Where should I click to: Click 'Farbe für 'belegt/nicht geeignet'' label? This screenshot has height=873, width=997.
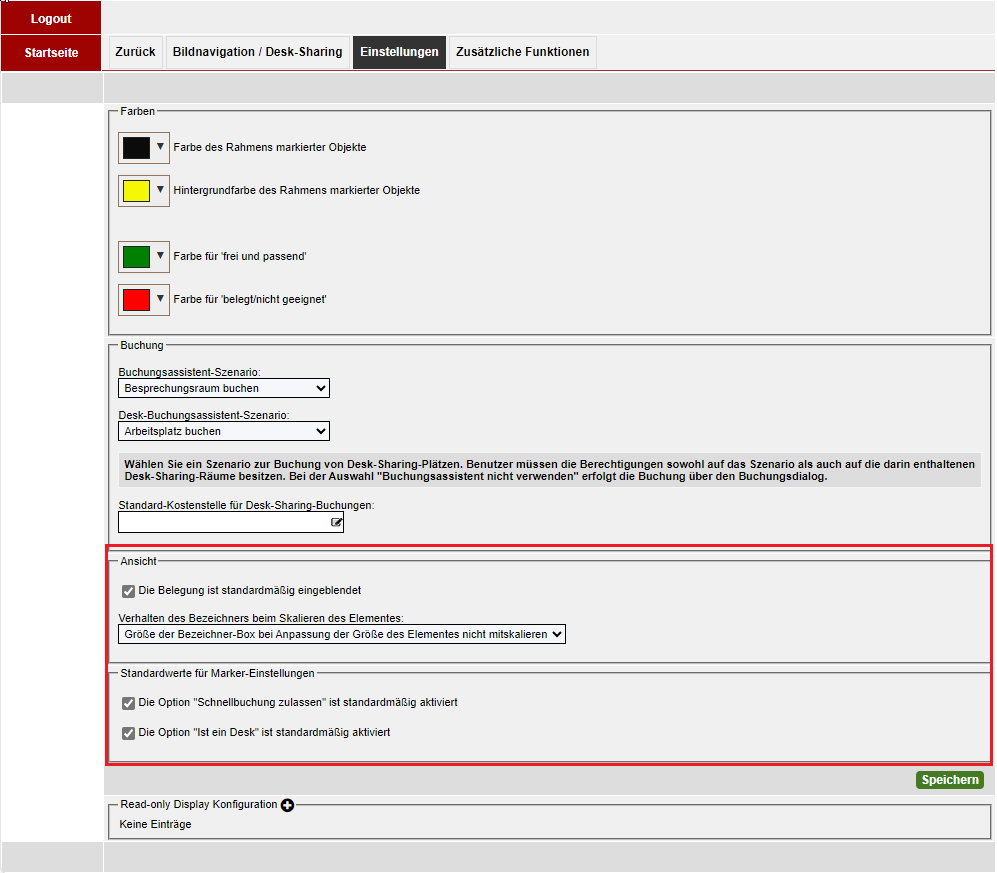click(250, 299)
